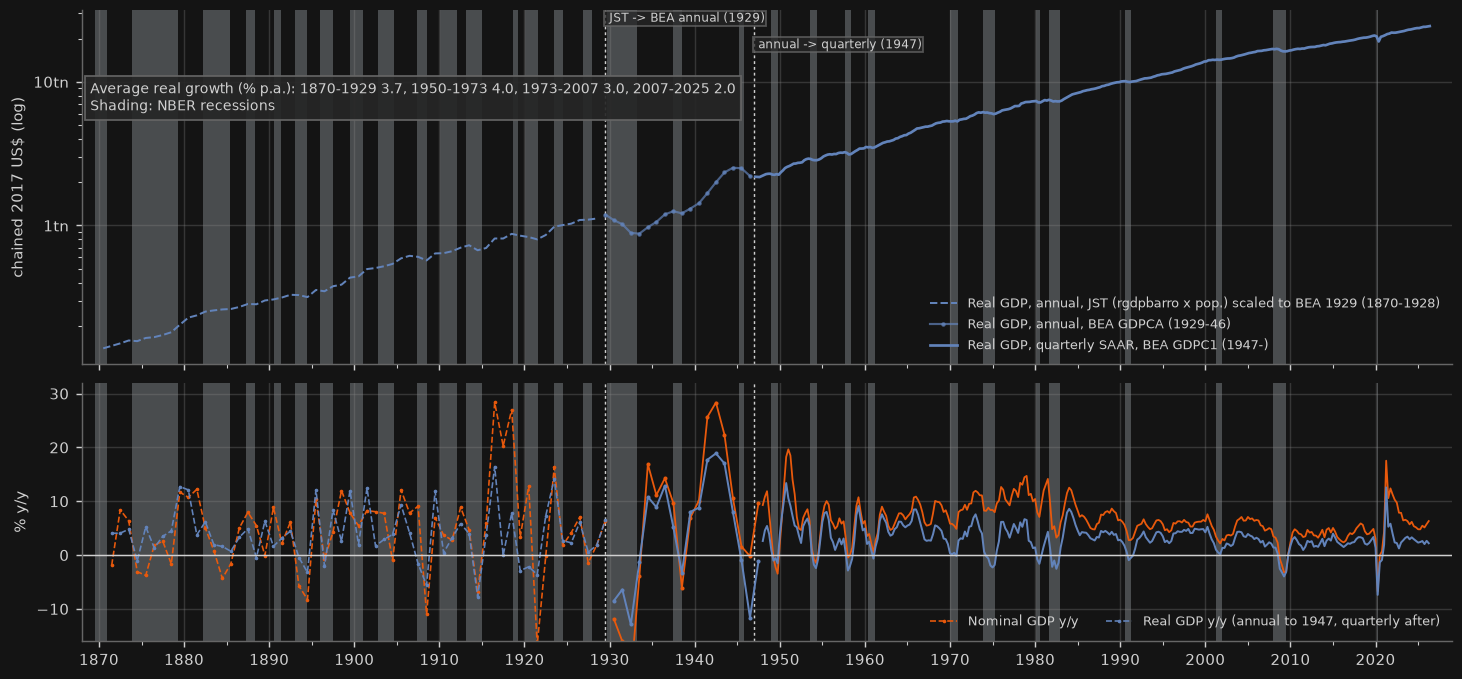Screen dimensions: 1462x679
Task: Click the '1880' x-axis year label
Action: (x=182, y=660)
